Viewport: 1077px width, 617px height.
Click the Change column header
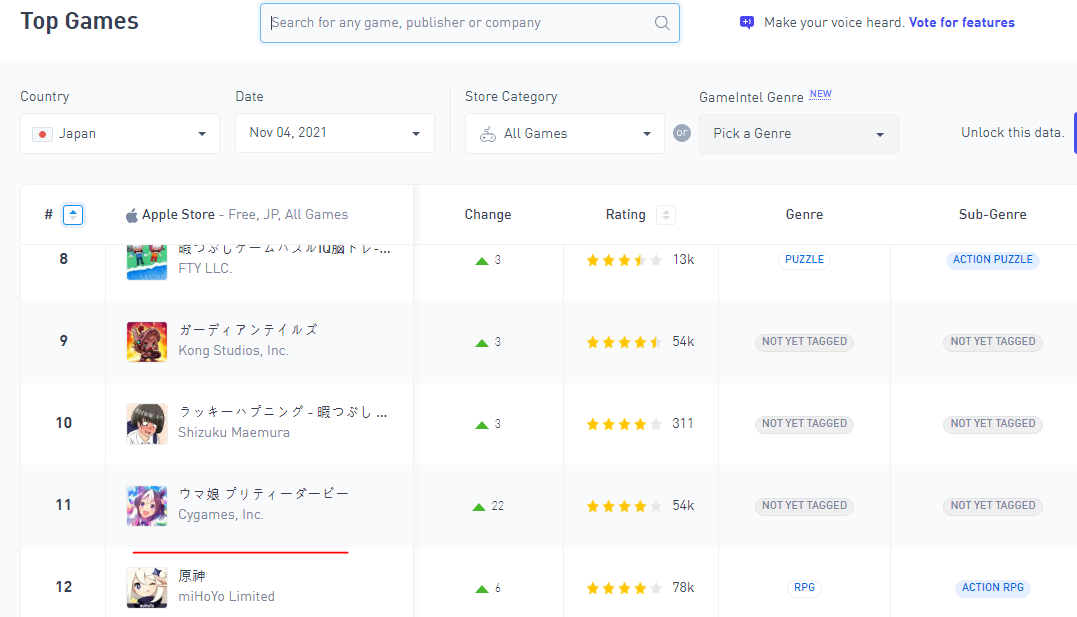coord(488,214)
